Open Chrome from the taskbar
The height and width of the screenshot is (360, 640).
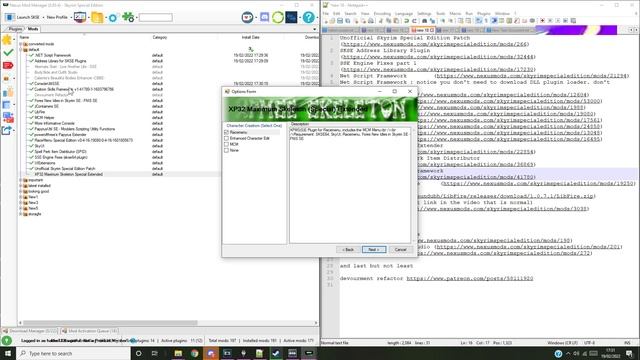point(195,353)
